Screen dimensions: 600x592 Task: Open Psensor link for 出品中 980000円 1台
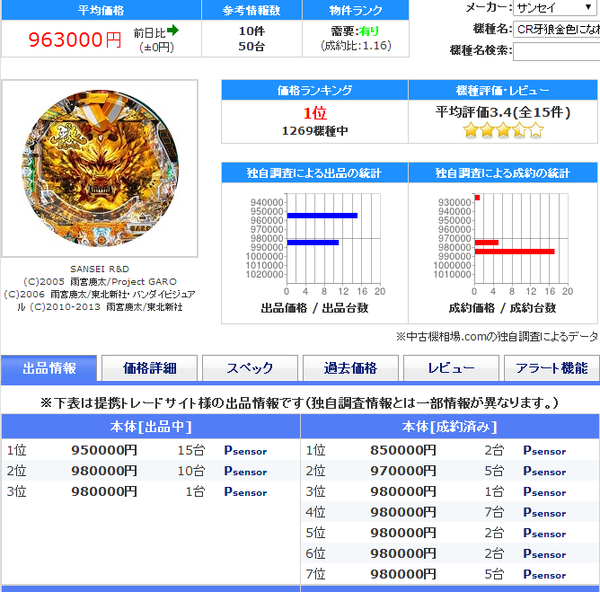(x=245, y=492)
